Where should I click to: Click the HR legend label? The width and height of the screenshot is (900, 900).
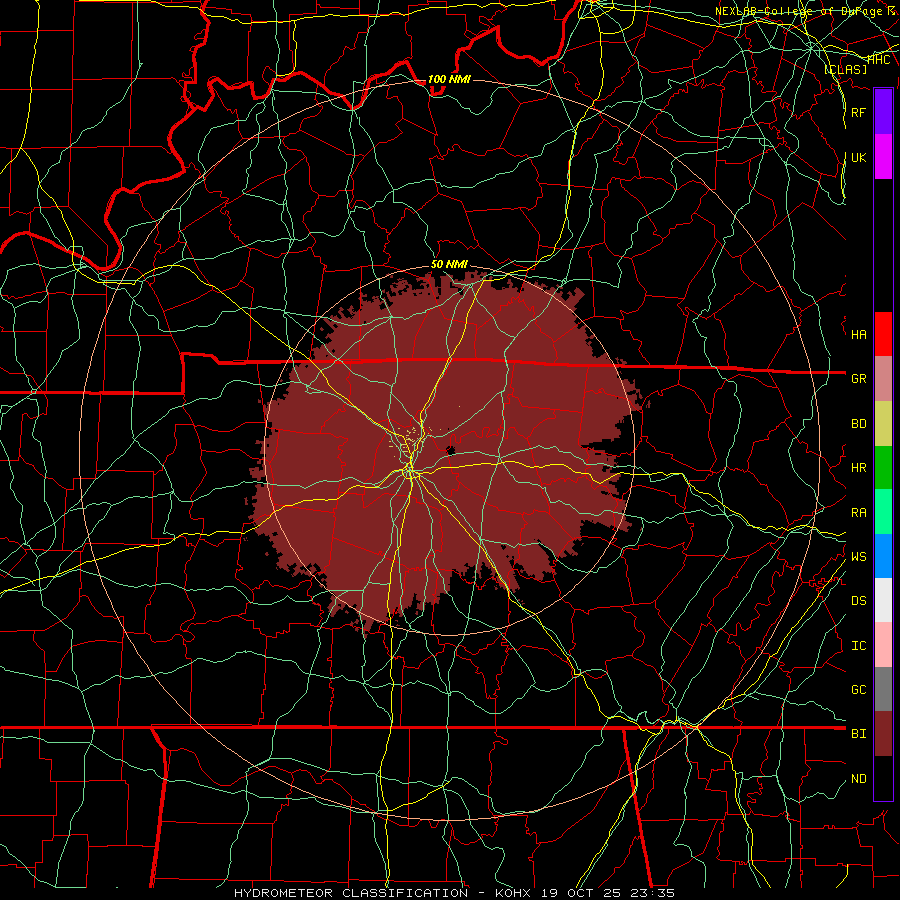coord(858,468)
